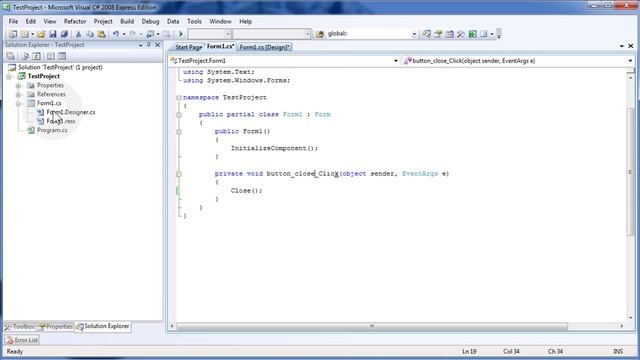
Task: Open the button_close_Click members dropdown
Action: [630, 61]
